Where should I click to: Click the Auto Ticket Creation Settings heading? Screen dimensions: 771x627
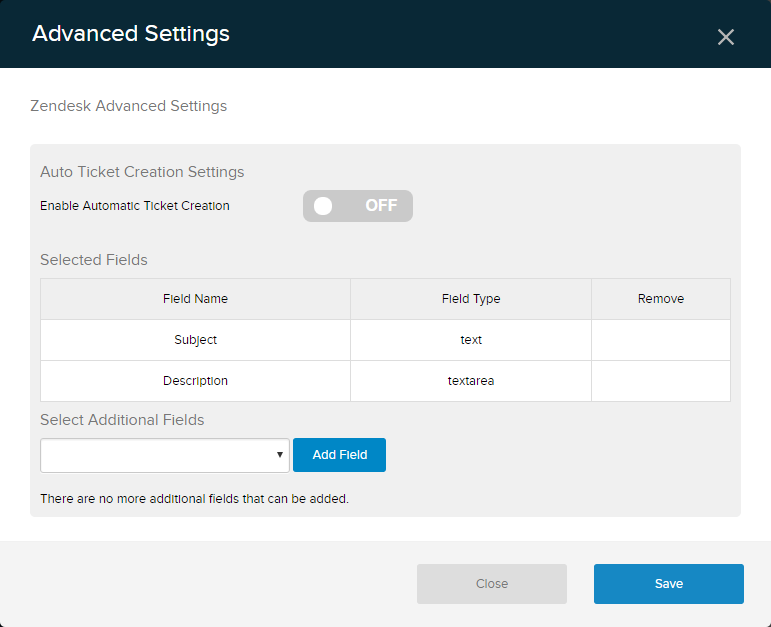point(142,172)
